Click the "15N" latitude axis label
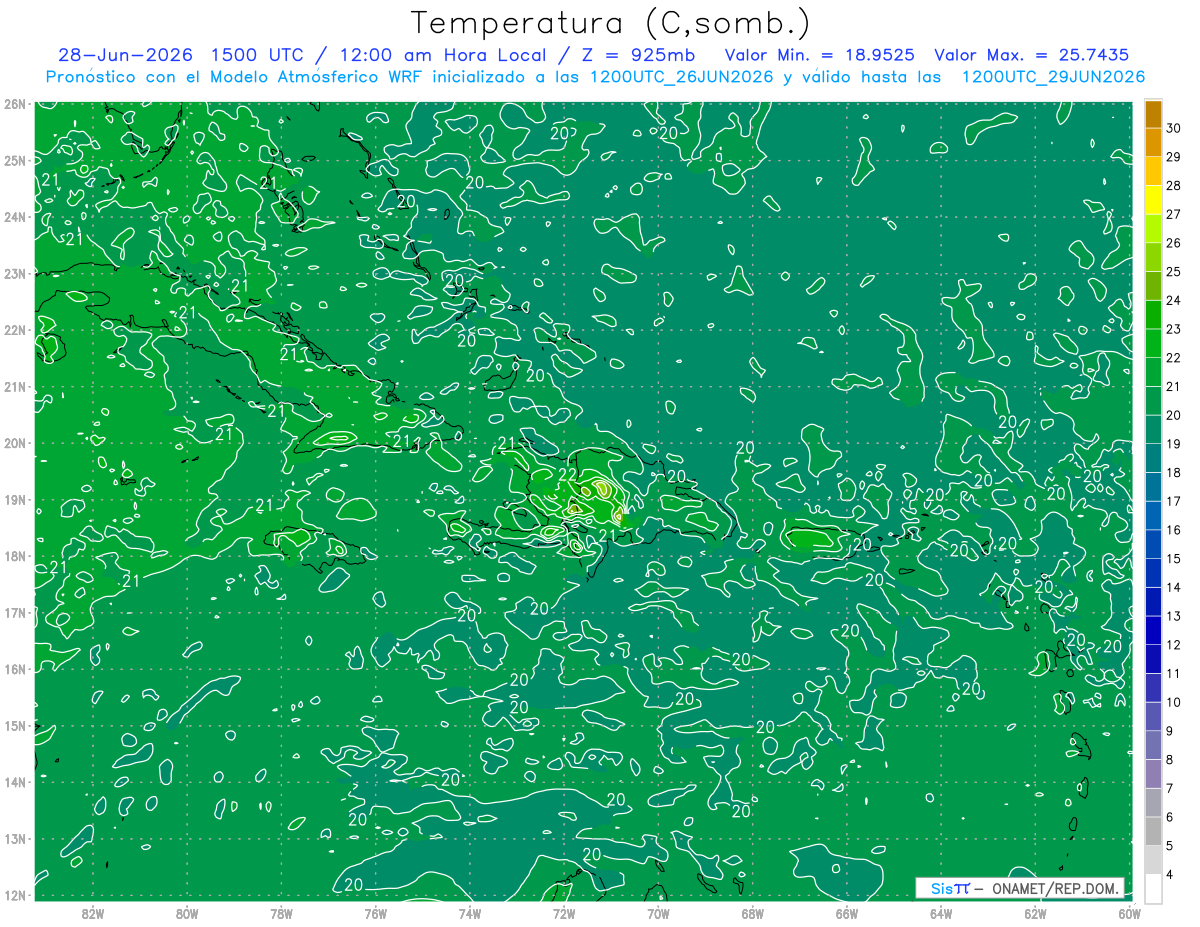This screenshot has height=927, width=1200. pos(15,725)
